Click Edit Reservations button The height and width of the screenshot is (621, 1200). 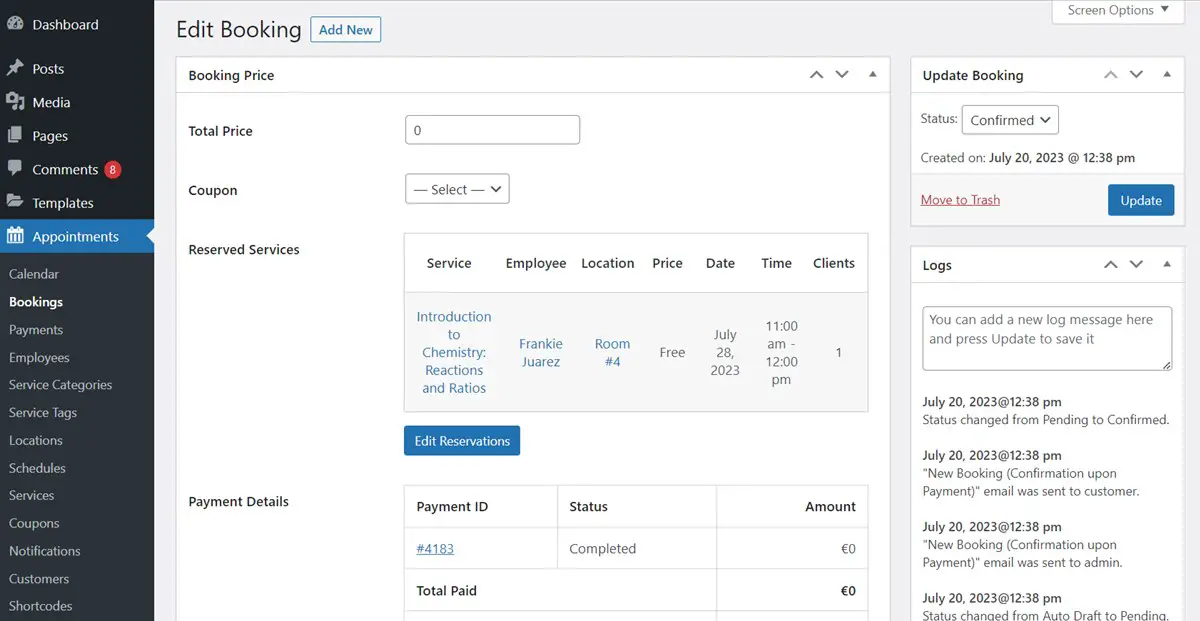[462, 441]
